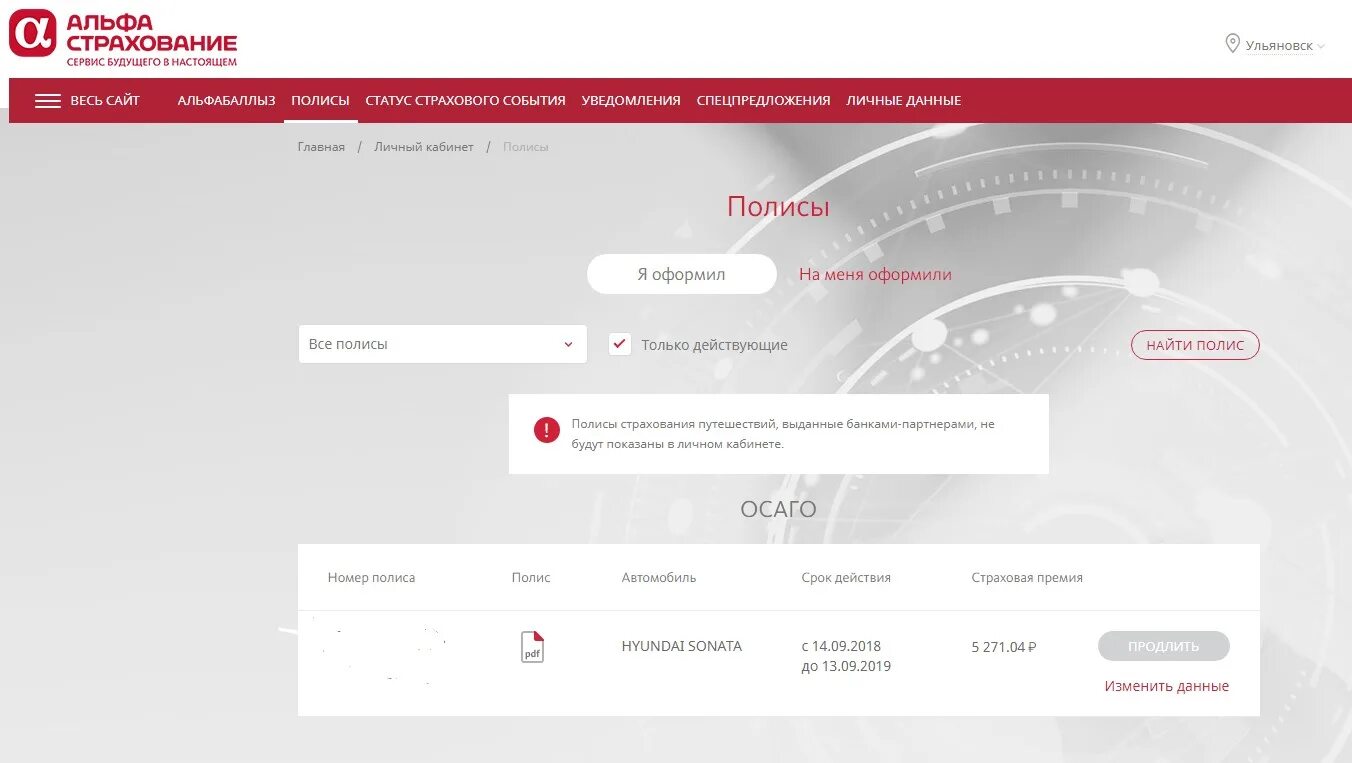Viewport: 1352px width, 763px height.
Task: Go to 'Главная' breadcrumb link
Action: point(321,147)
